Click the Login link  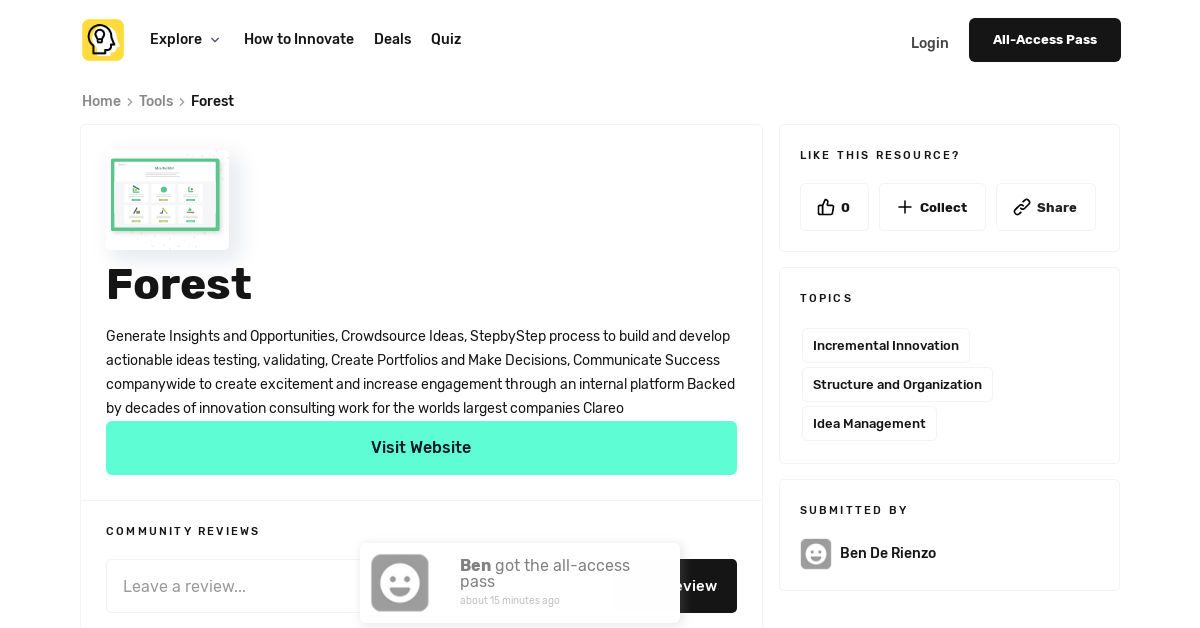929,43
